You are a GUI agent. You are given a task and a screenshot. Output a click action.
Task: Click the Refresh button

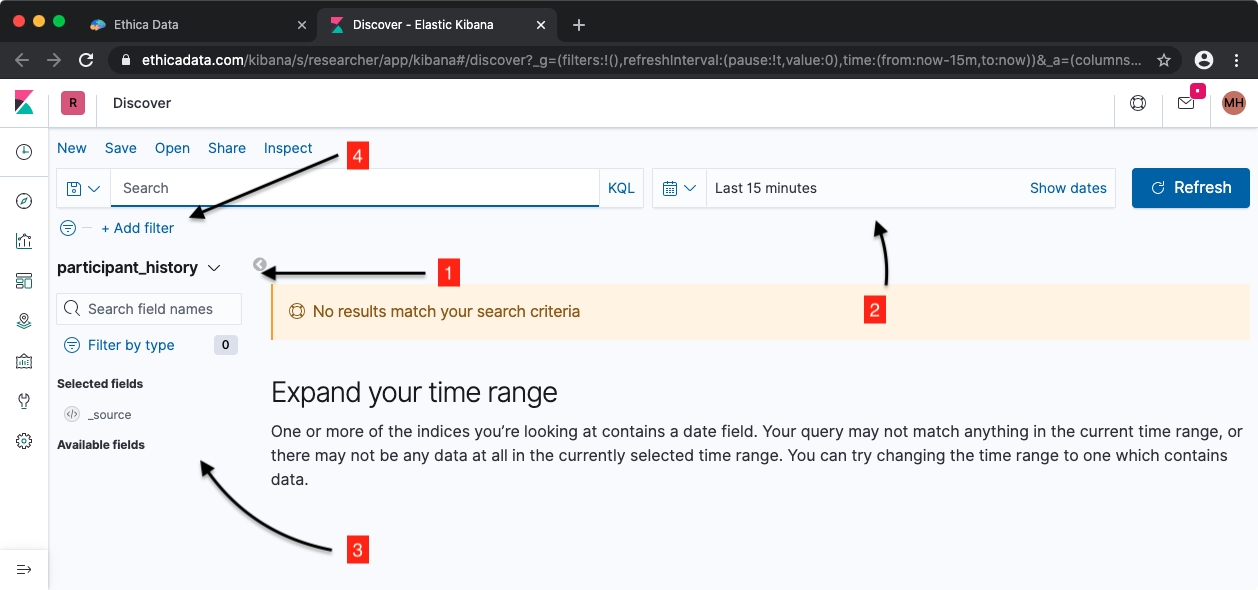tap(1190, 188)
